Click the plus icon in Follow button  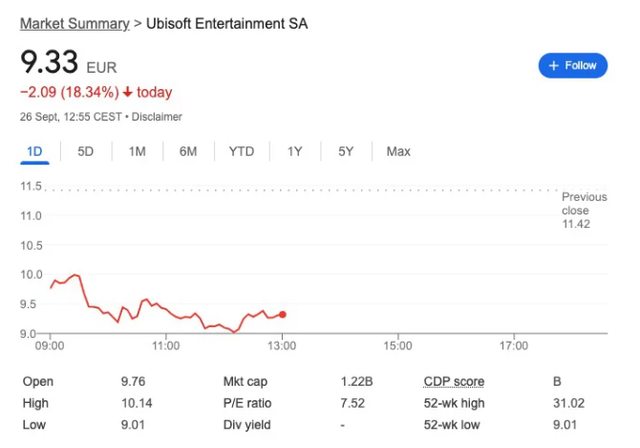click(x=555, y=65)
